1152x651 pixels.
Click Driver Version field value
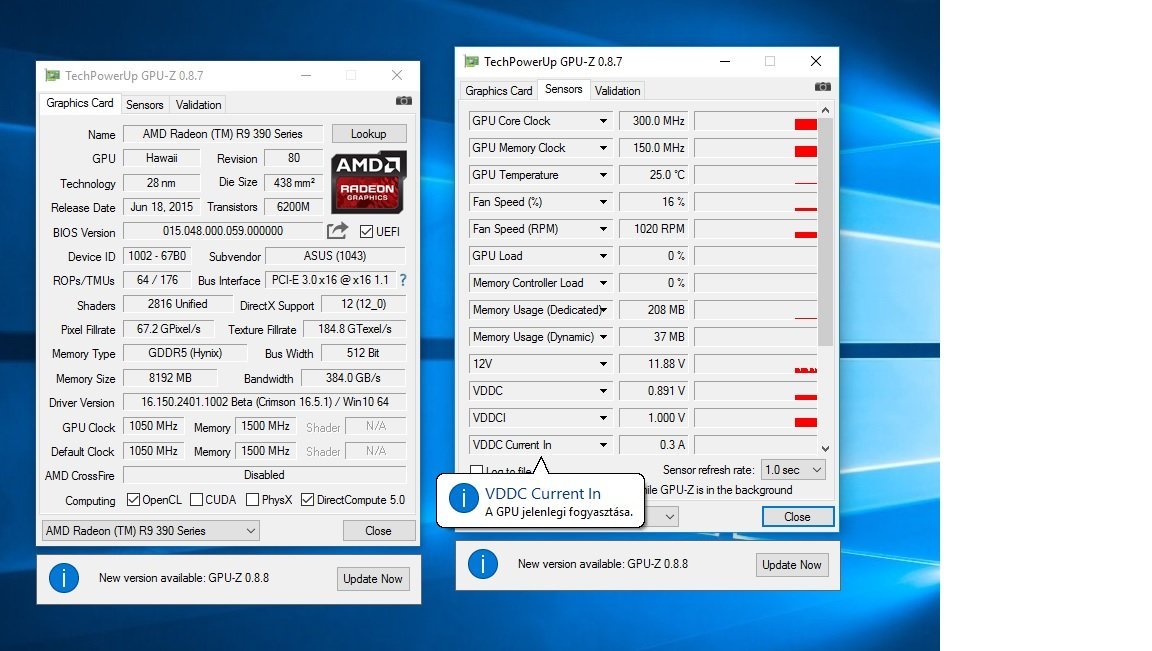click(264, 402)
